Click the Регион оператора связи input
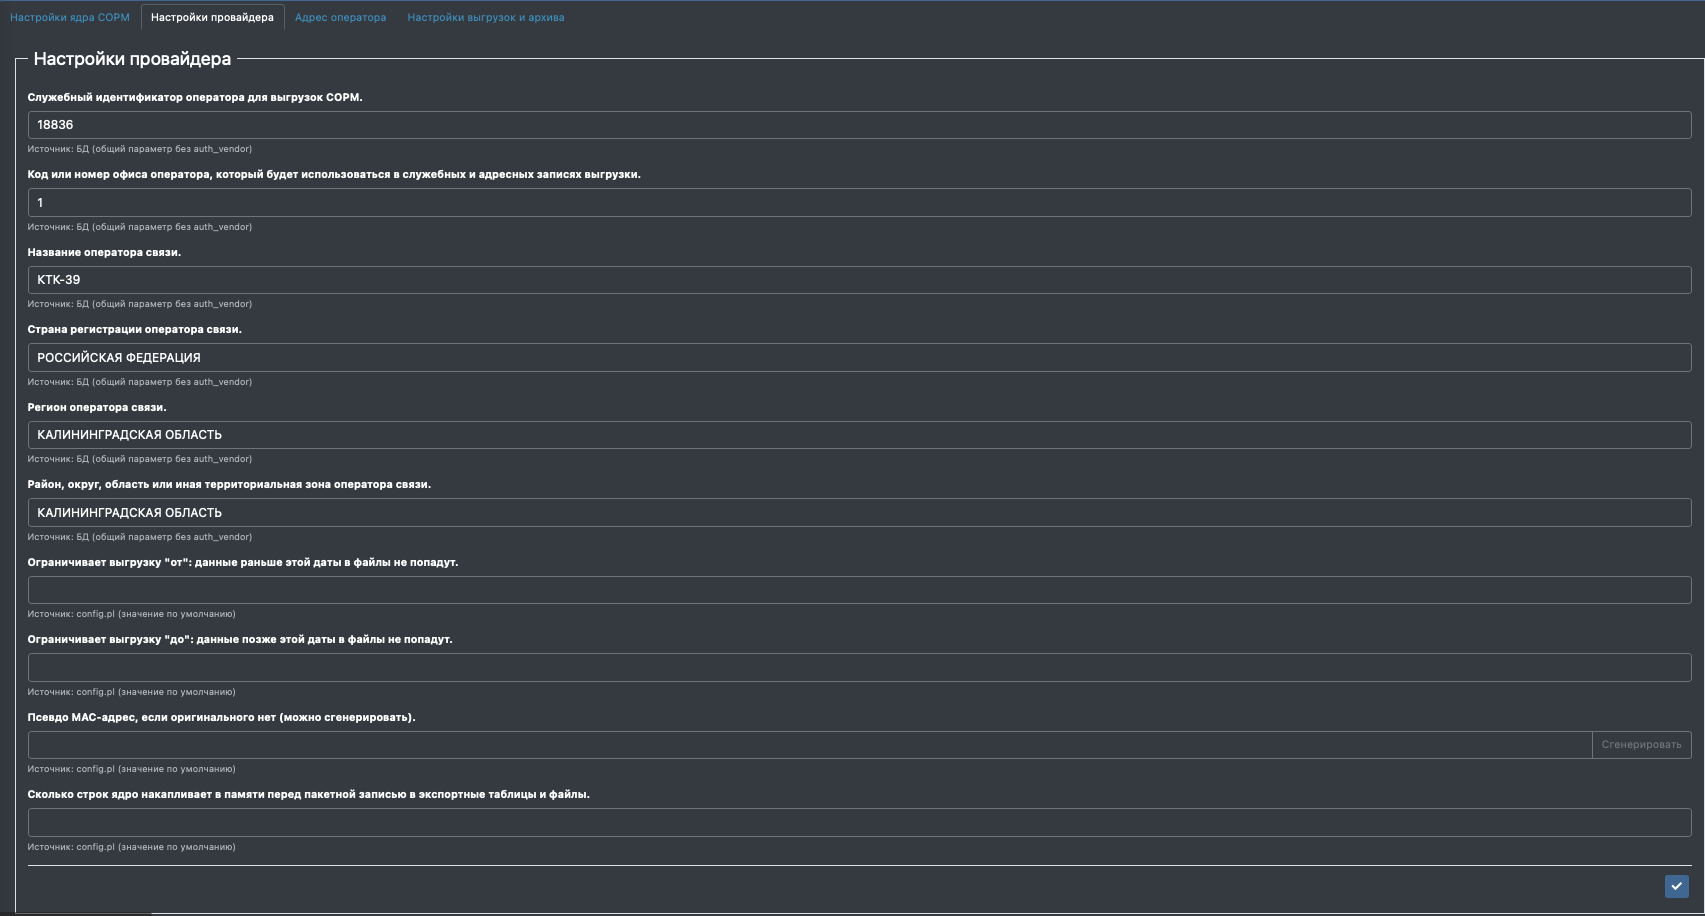The width and height of the screenshot is (1705, 916). [859, 435]
